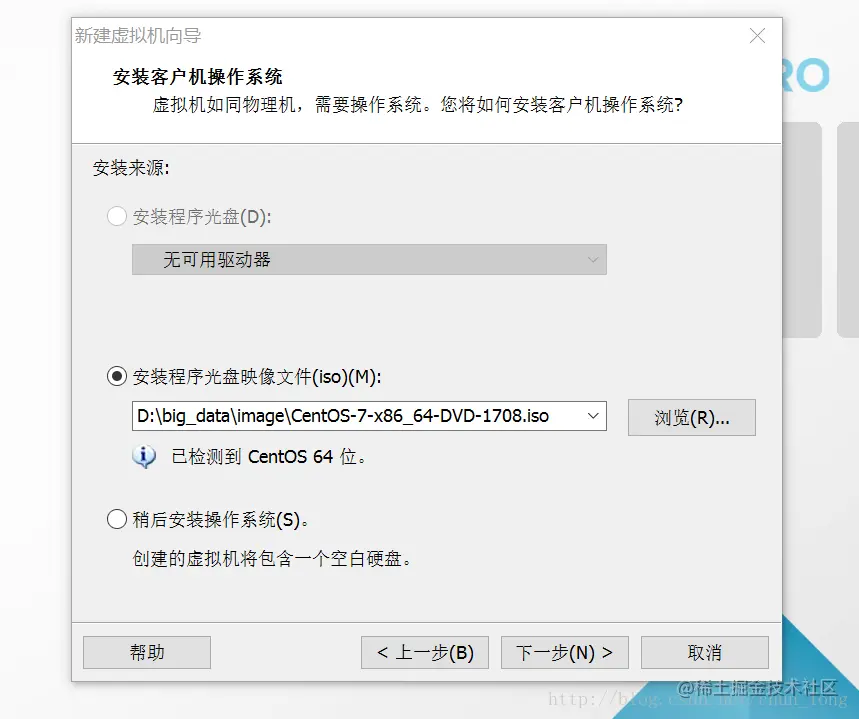The width and height of the screenshot is (859, 719).
Task: Select the installer disc (D) radio button
Action: (x=117, y=216)
